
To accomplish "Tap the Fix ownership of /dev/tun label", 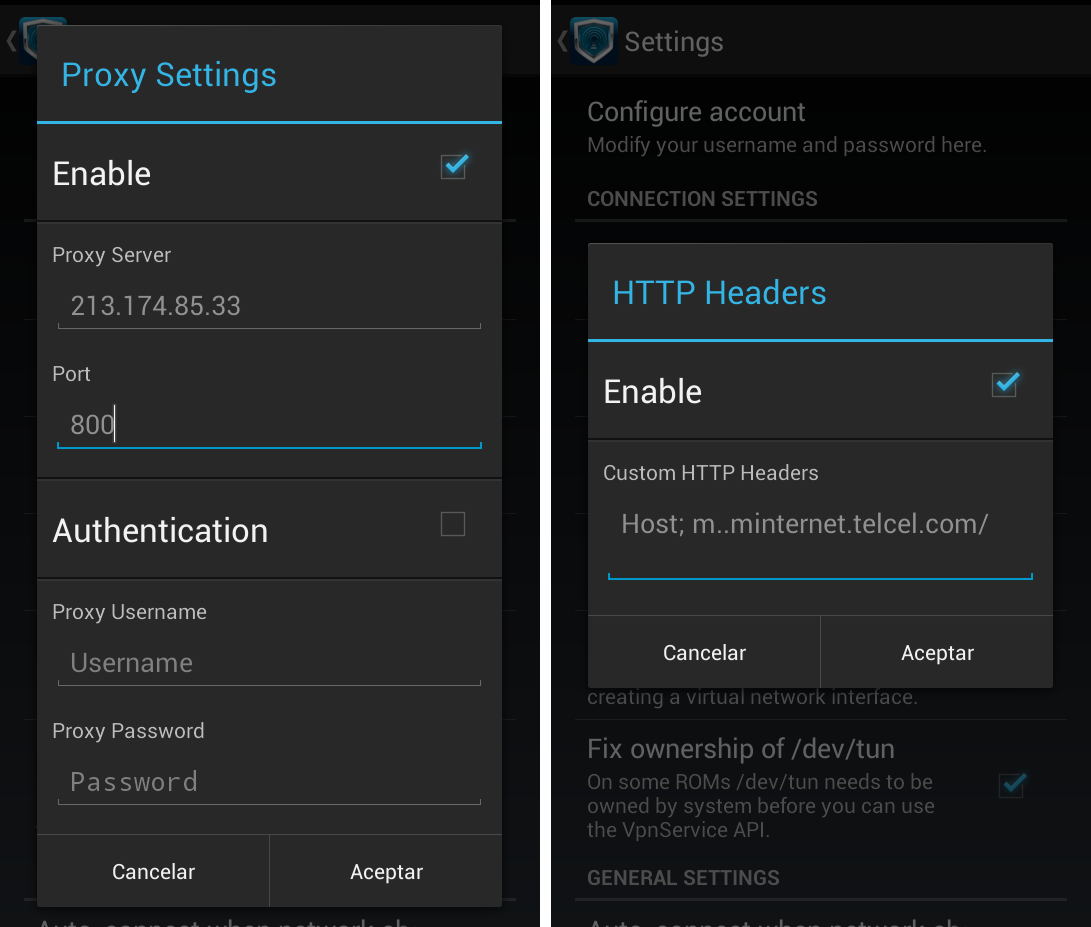I will [740, 749].
